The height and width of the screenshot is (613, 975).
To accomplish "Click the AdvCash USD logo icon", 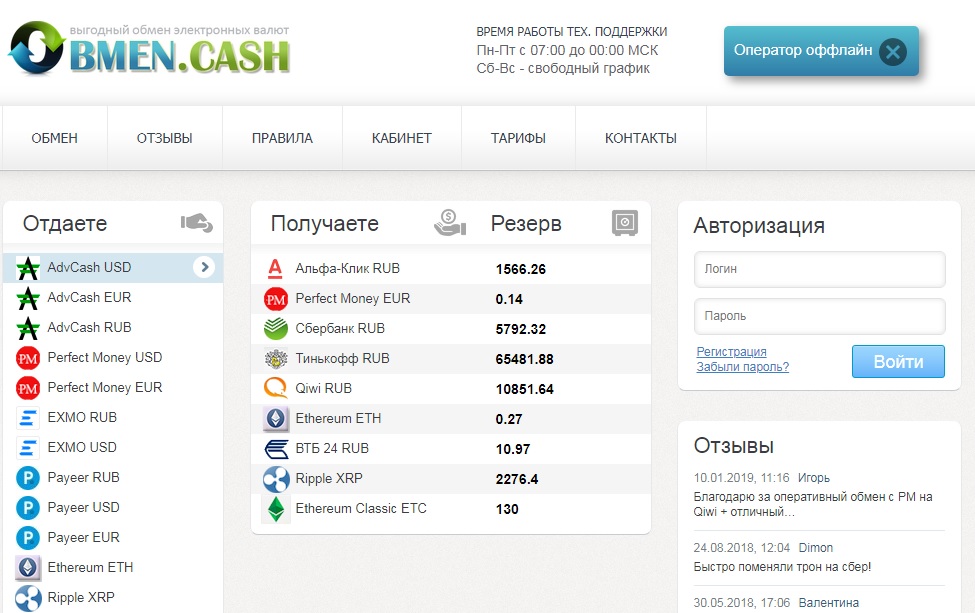I will pyautogui.click(x=28, y=268).
